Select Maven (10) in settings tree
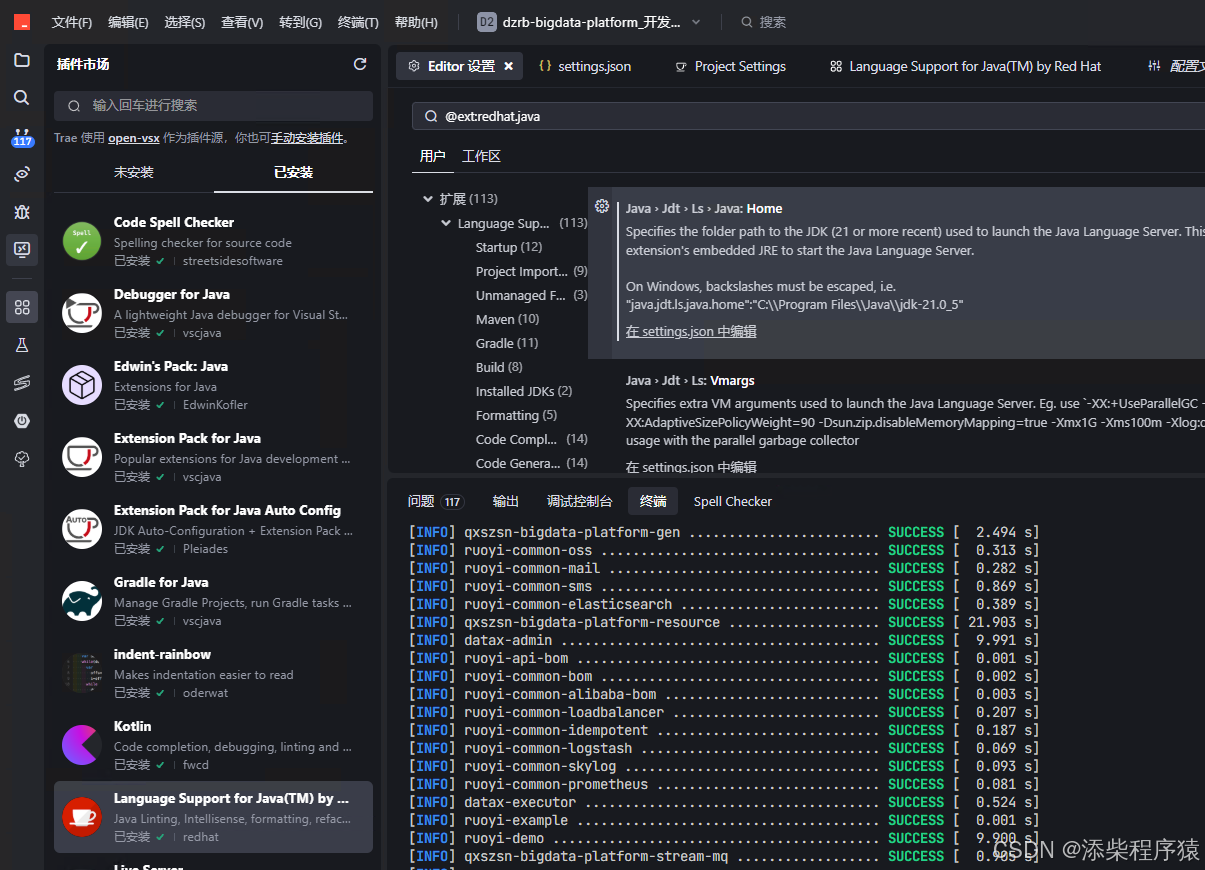This screenshot has height=870, width=1205. click(x=507, y=319)
